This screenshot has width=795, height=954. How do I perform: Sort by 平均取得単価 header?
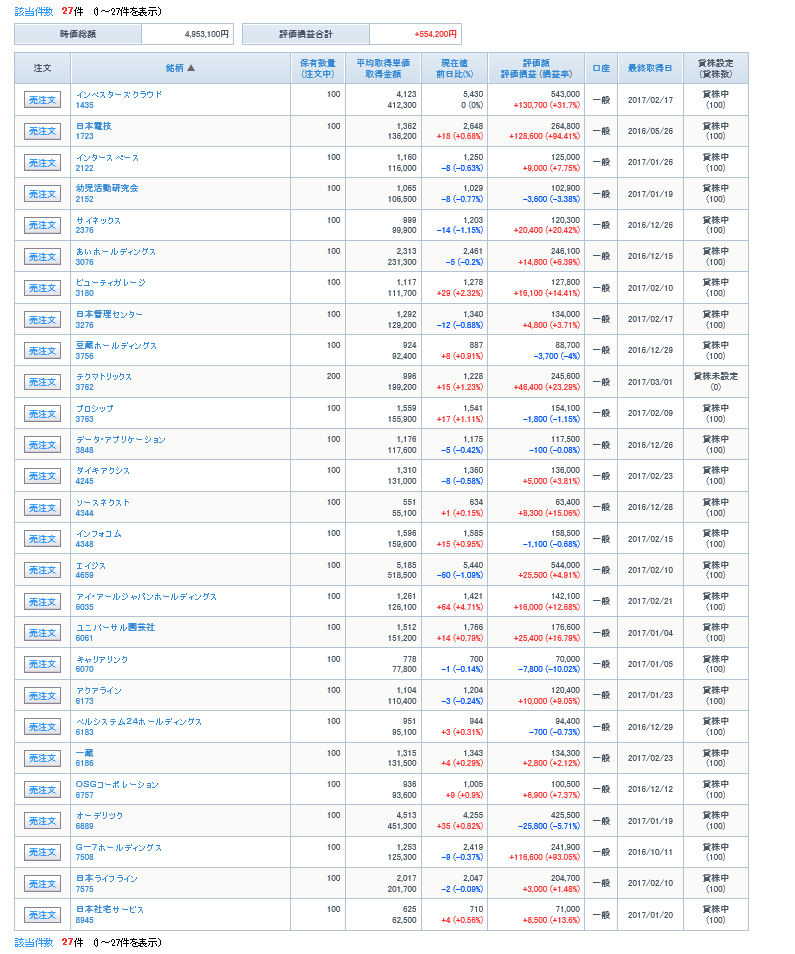coord(383,63)
